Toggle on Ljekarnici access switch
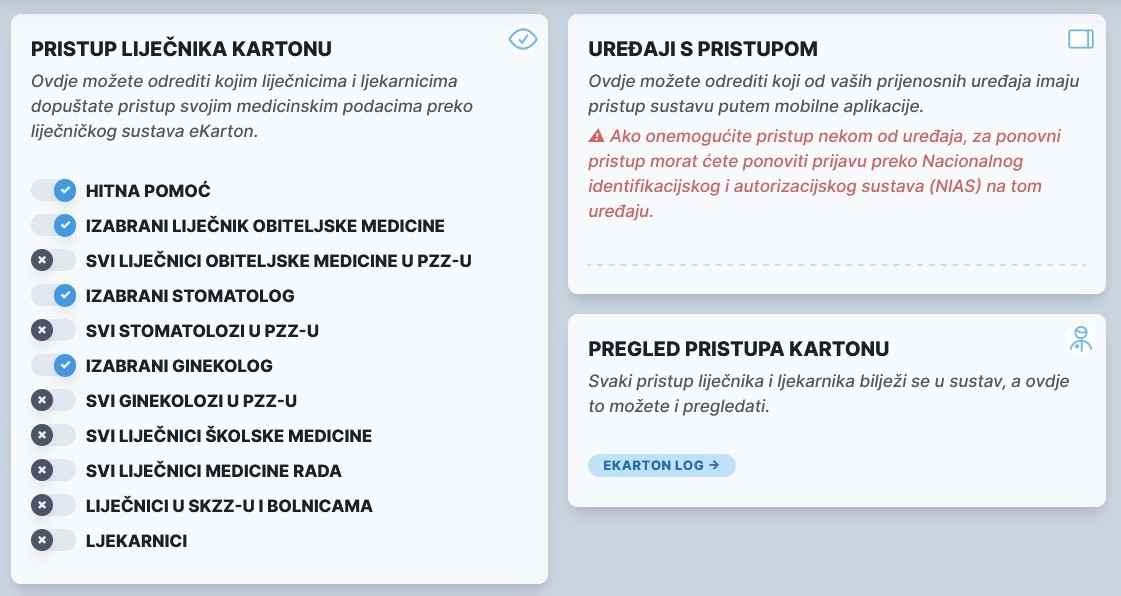The height and width of the screenshot is (596, 1121). point(54,540)
